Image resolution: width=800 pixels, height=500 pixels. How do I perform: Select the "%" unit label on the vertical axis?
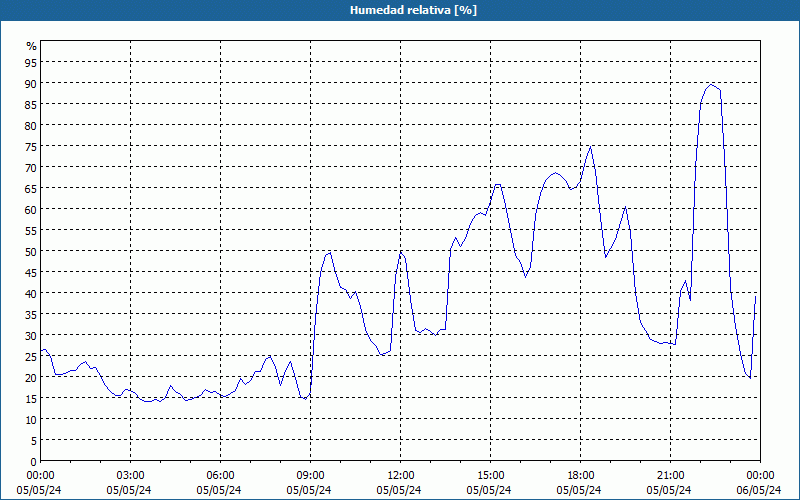coord(32,46)
